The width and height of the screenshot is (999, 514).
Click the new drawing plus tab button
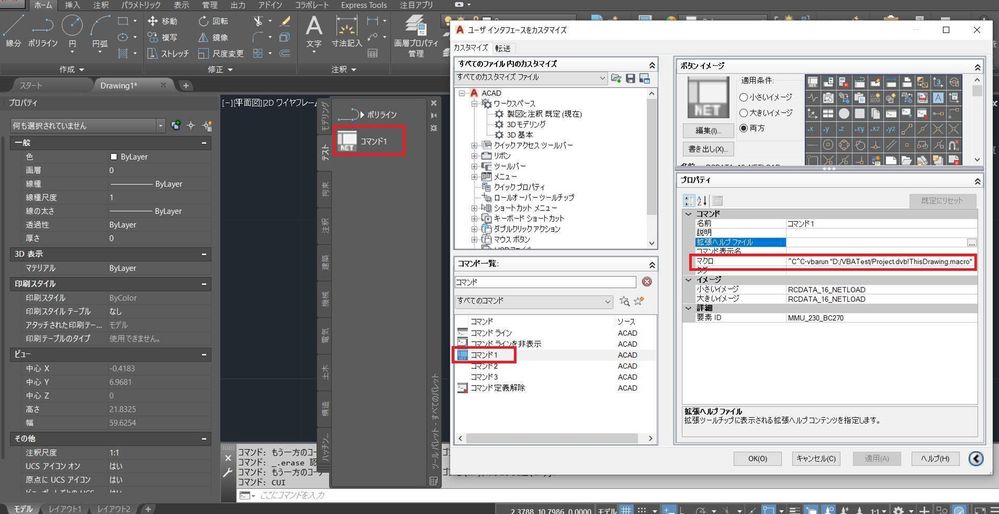pyautogui.click(x=185, y=85)
